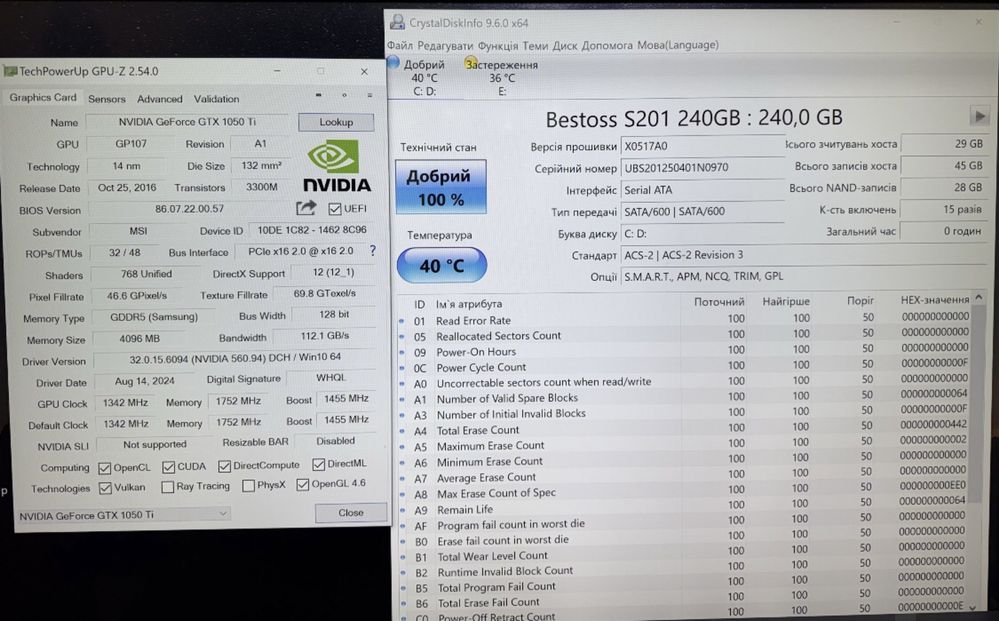Open the GPU selector dropdown at the bottom of GPU-Z

[122, 515]
